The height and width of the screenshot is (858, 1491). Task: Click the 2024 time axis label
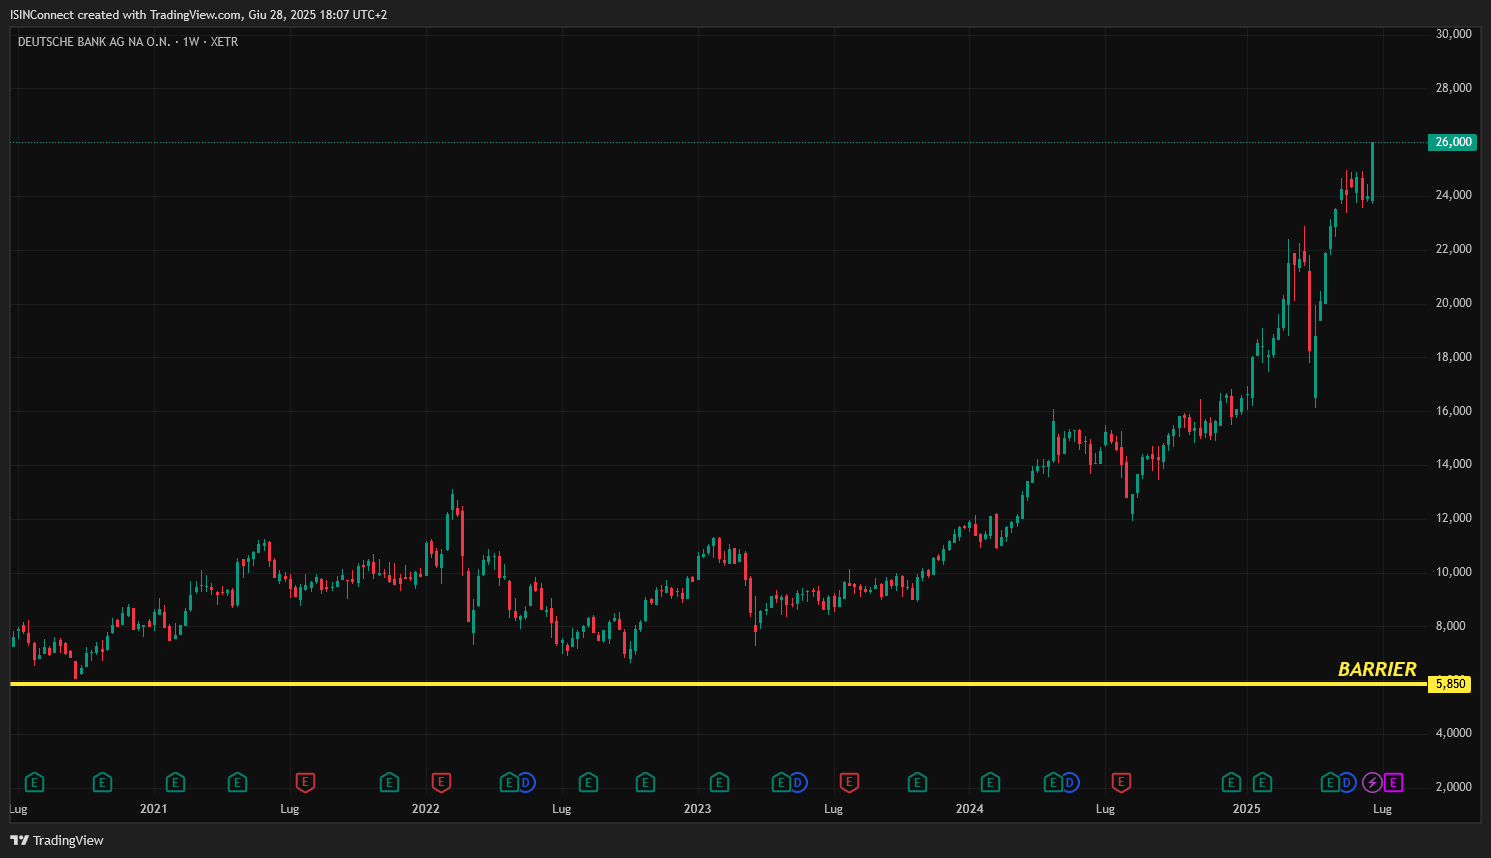(x=969, y=809)
